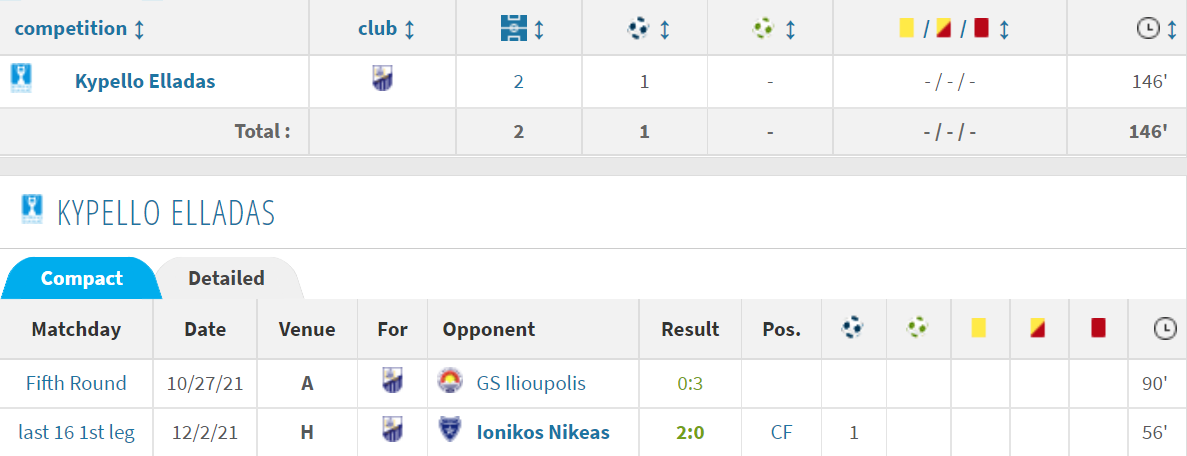
Task: Click team crest in Fifth Round row
Action: (392, 381)
